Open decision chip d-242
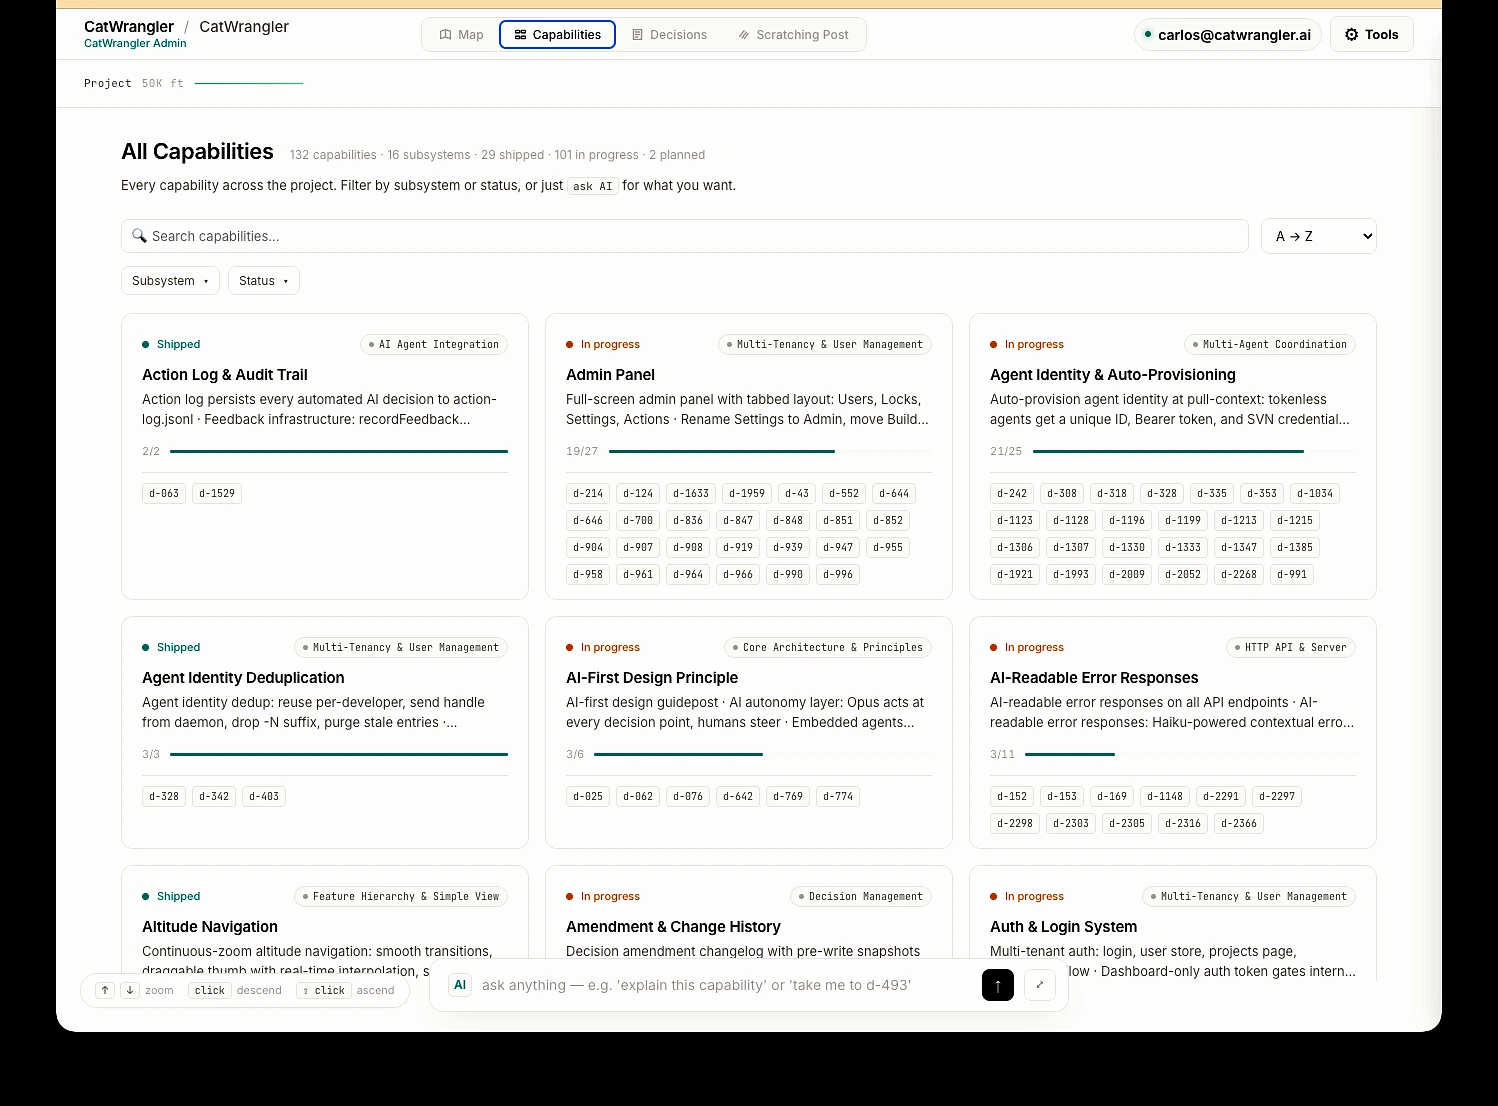 click(x=1012, y=493)
